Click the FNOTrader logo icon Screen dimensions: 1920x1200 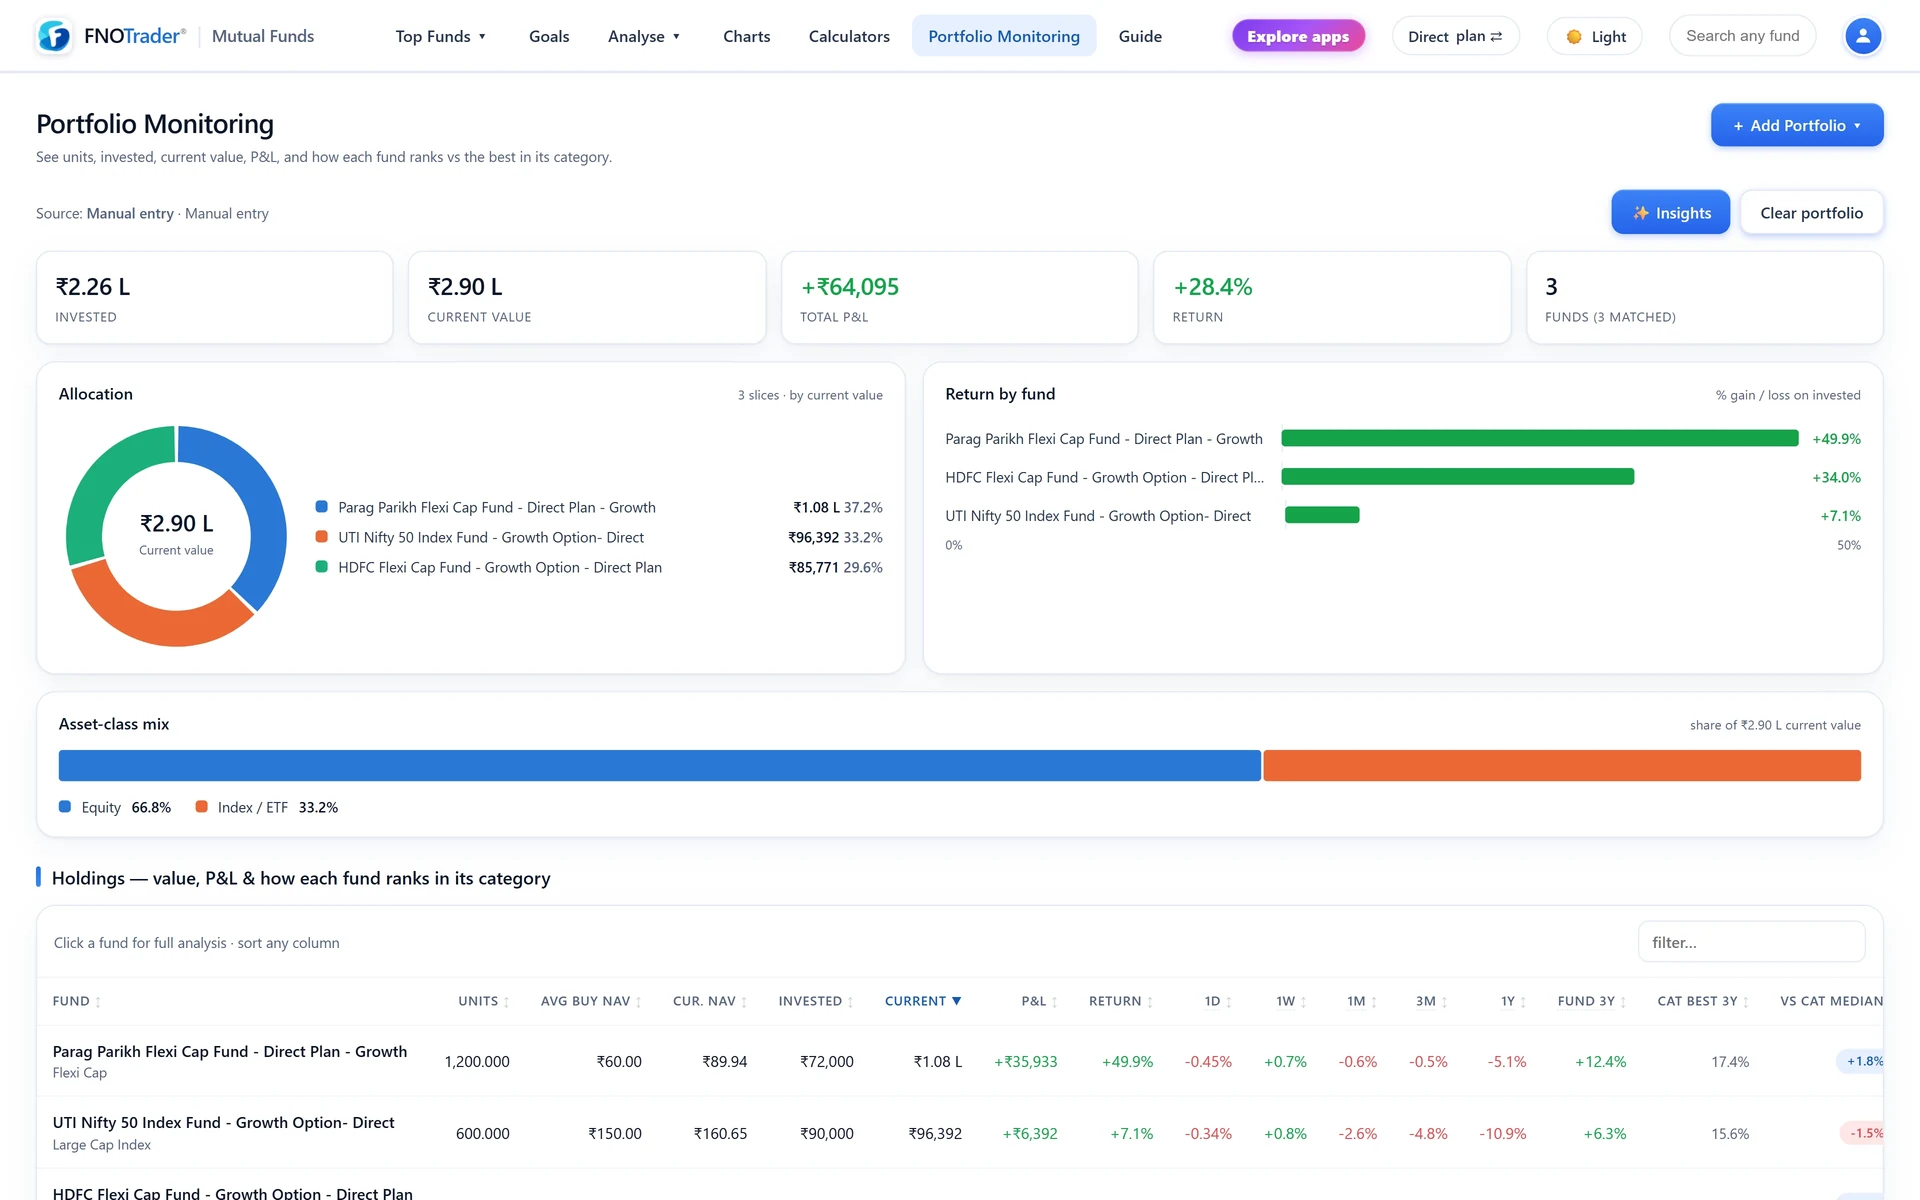point(54,36)
